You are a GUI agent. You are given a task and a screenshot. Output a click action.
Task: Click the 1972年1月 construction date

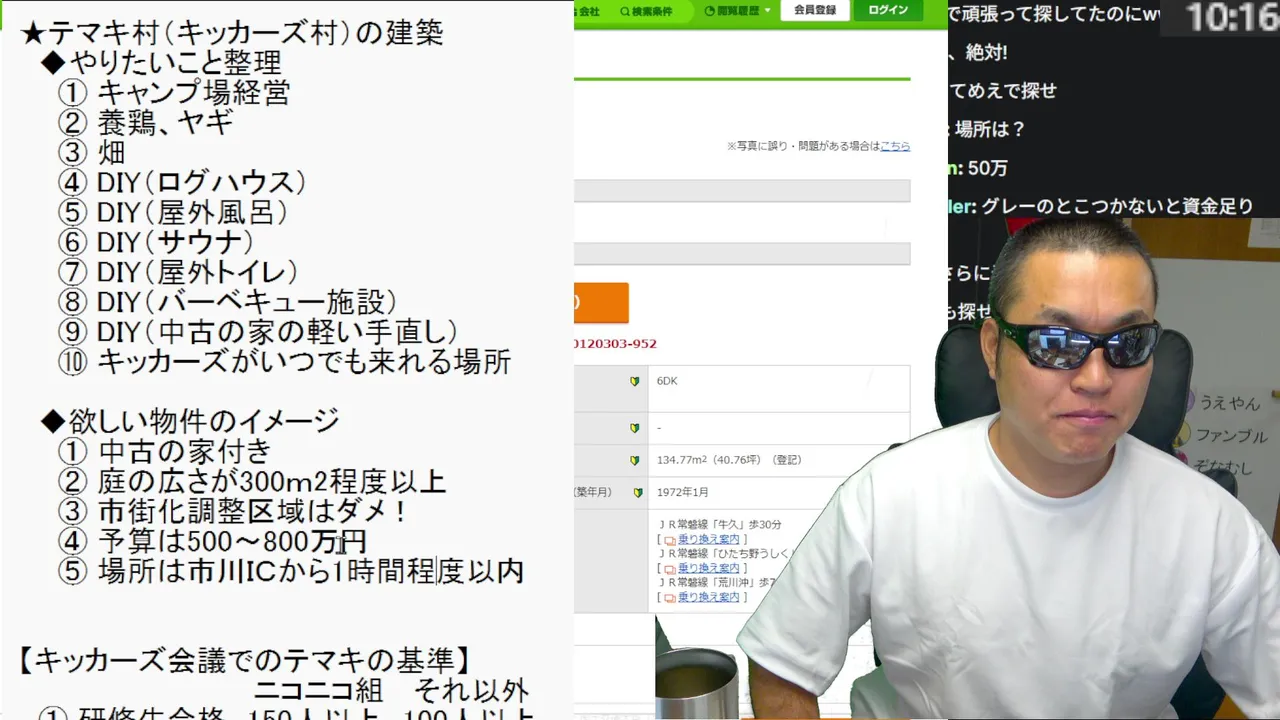click(x=683, y=492)
